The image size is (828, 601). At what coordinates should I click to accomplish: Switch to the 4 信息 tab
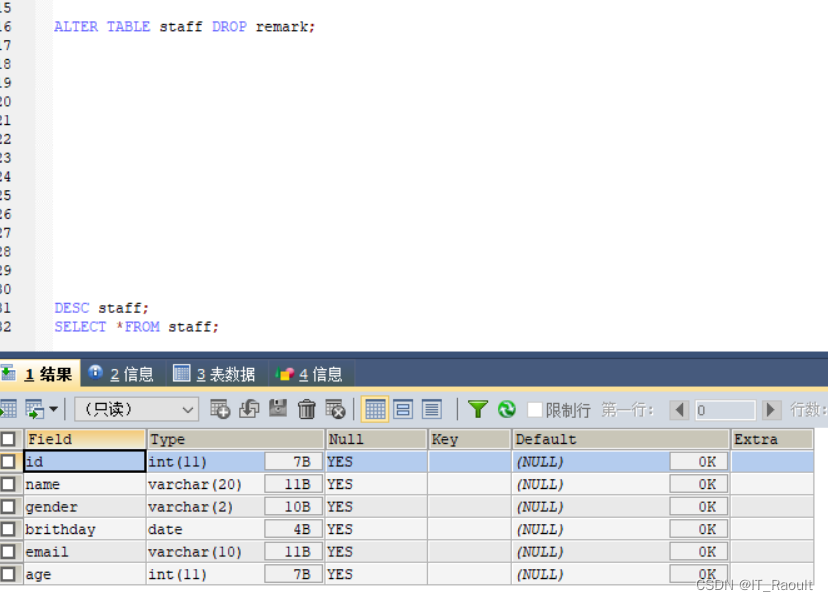310,374
